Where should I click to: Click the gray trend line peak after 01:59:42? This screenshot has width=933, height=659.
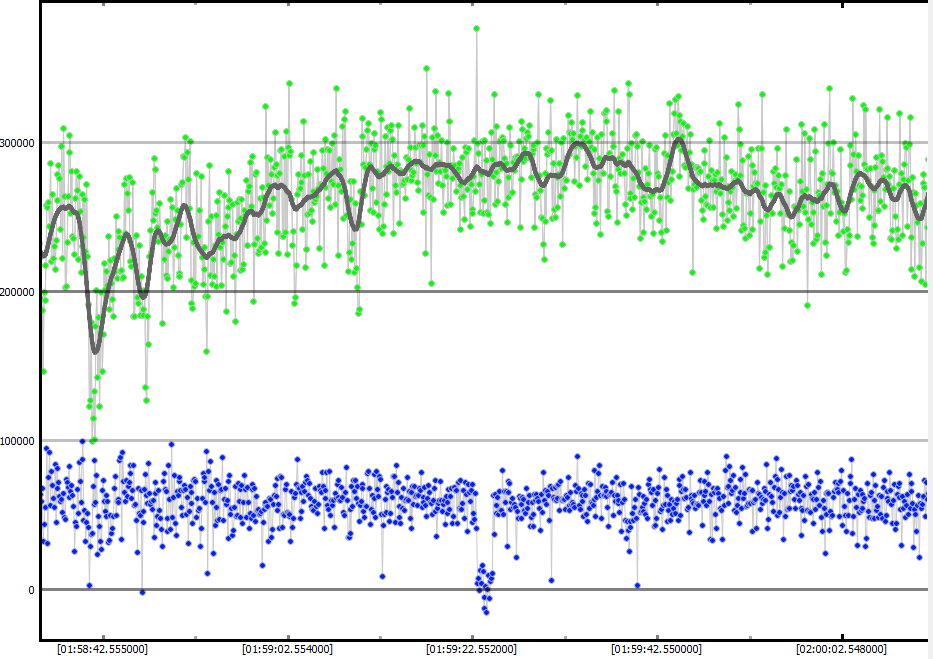point(680,139)
